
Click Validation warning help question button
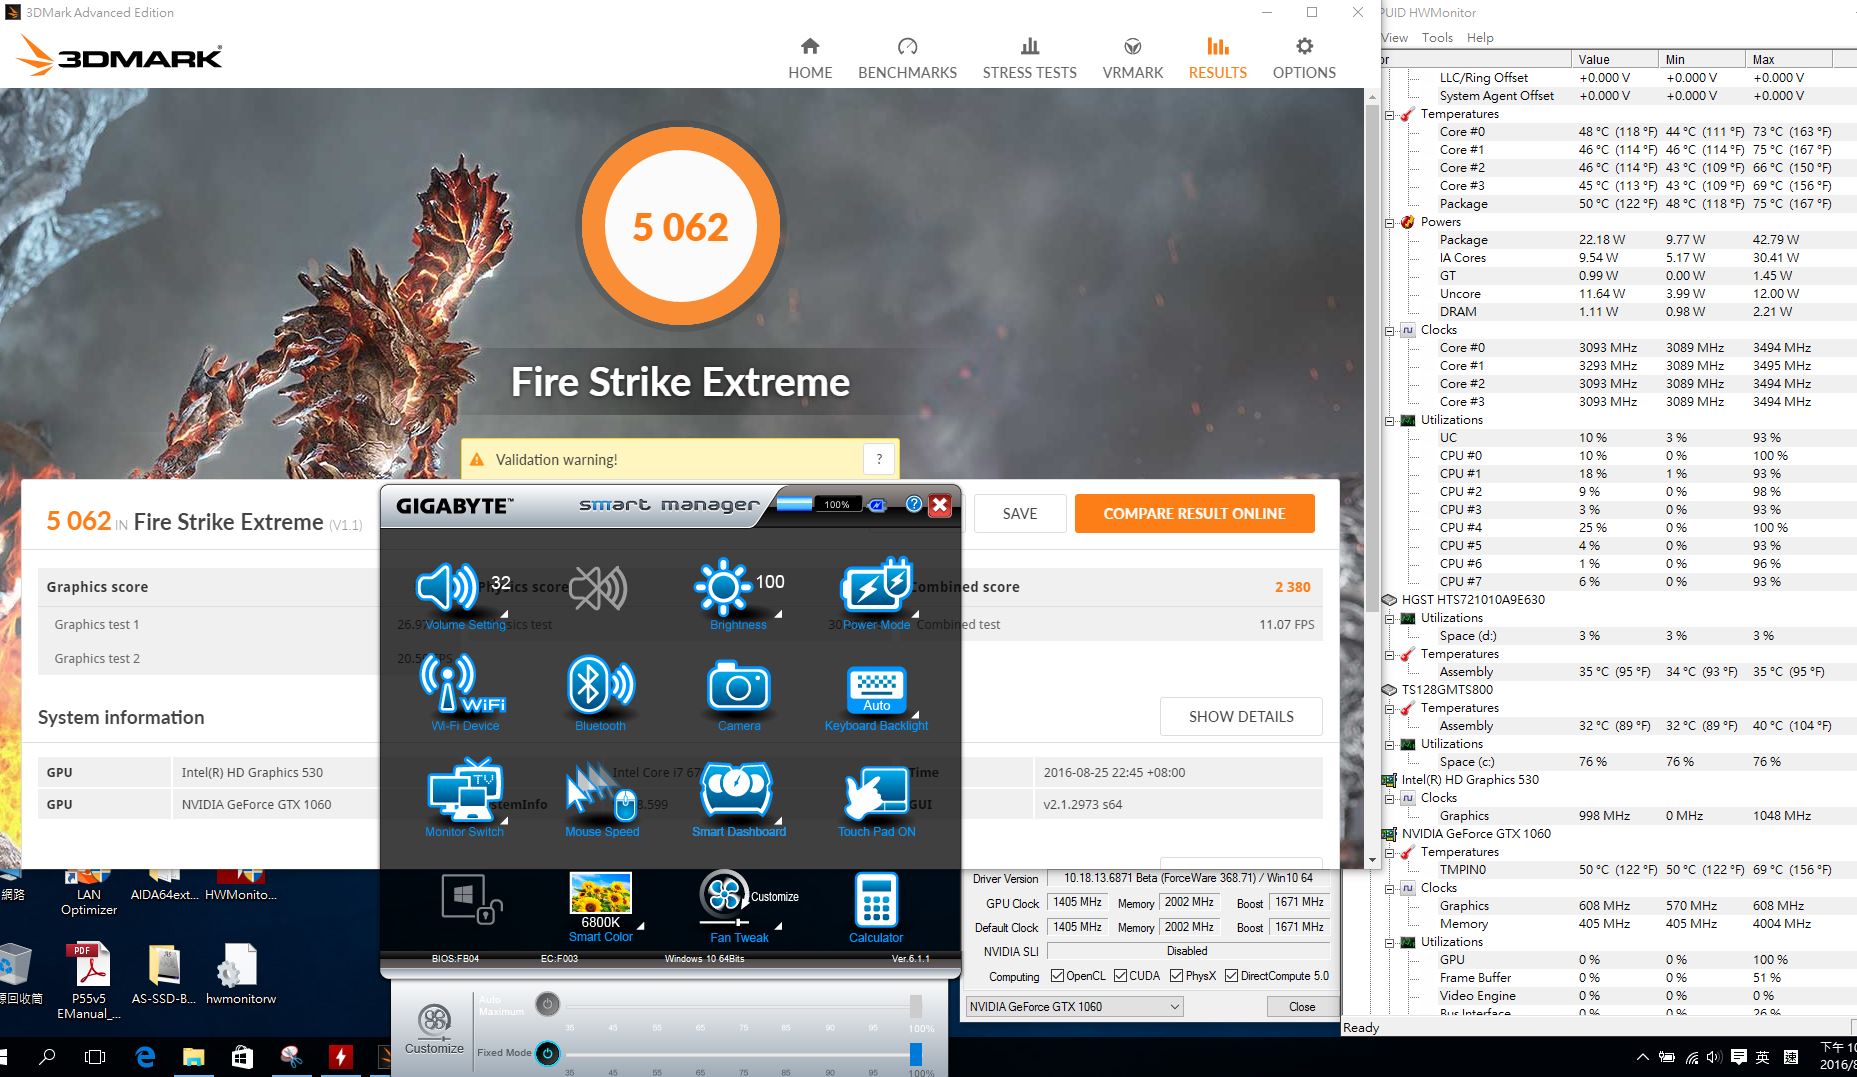click(879, 459)
